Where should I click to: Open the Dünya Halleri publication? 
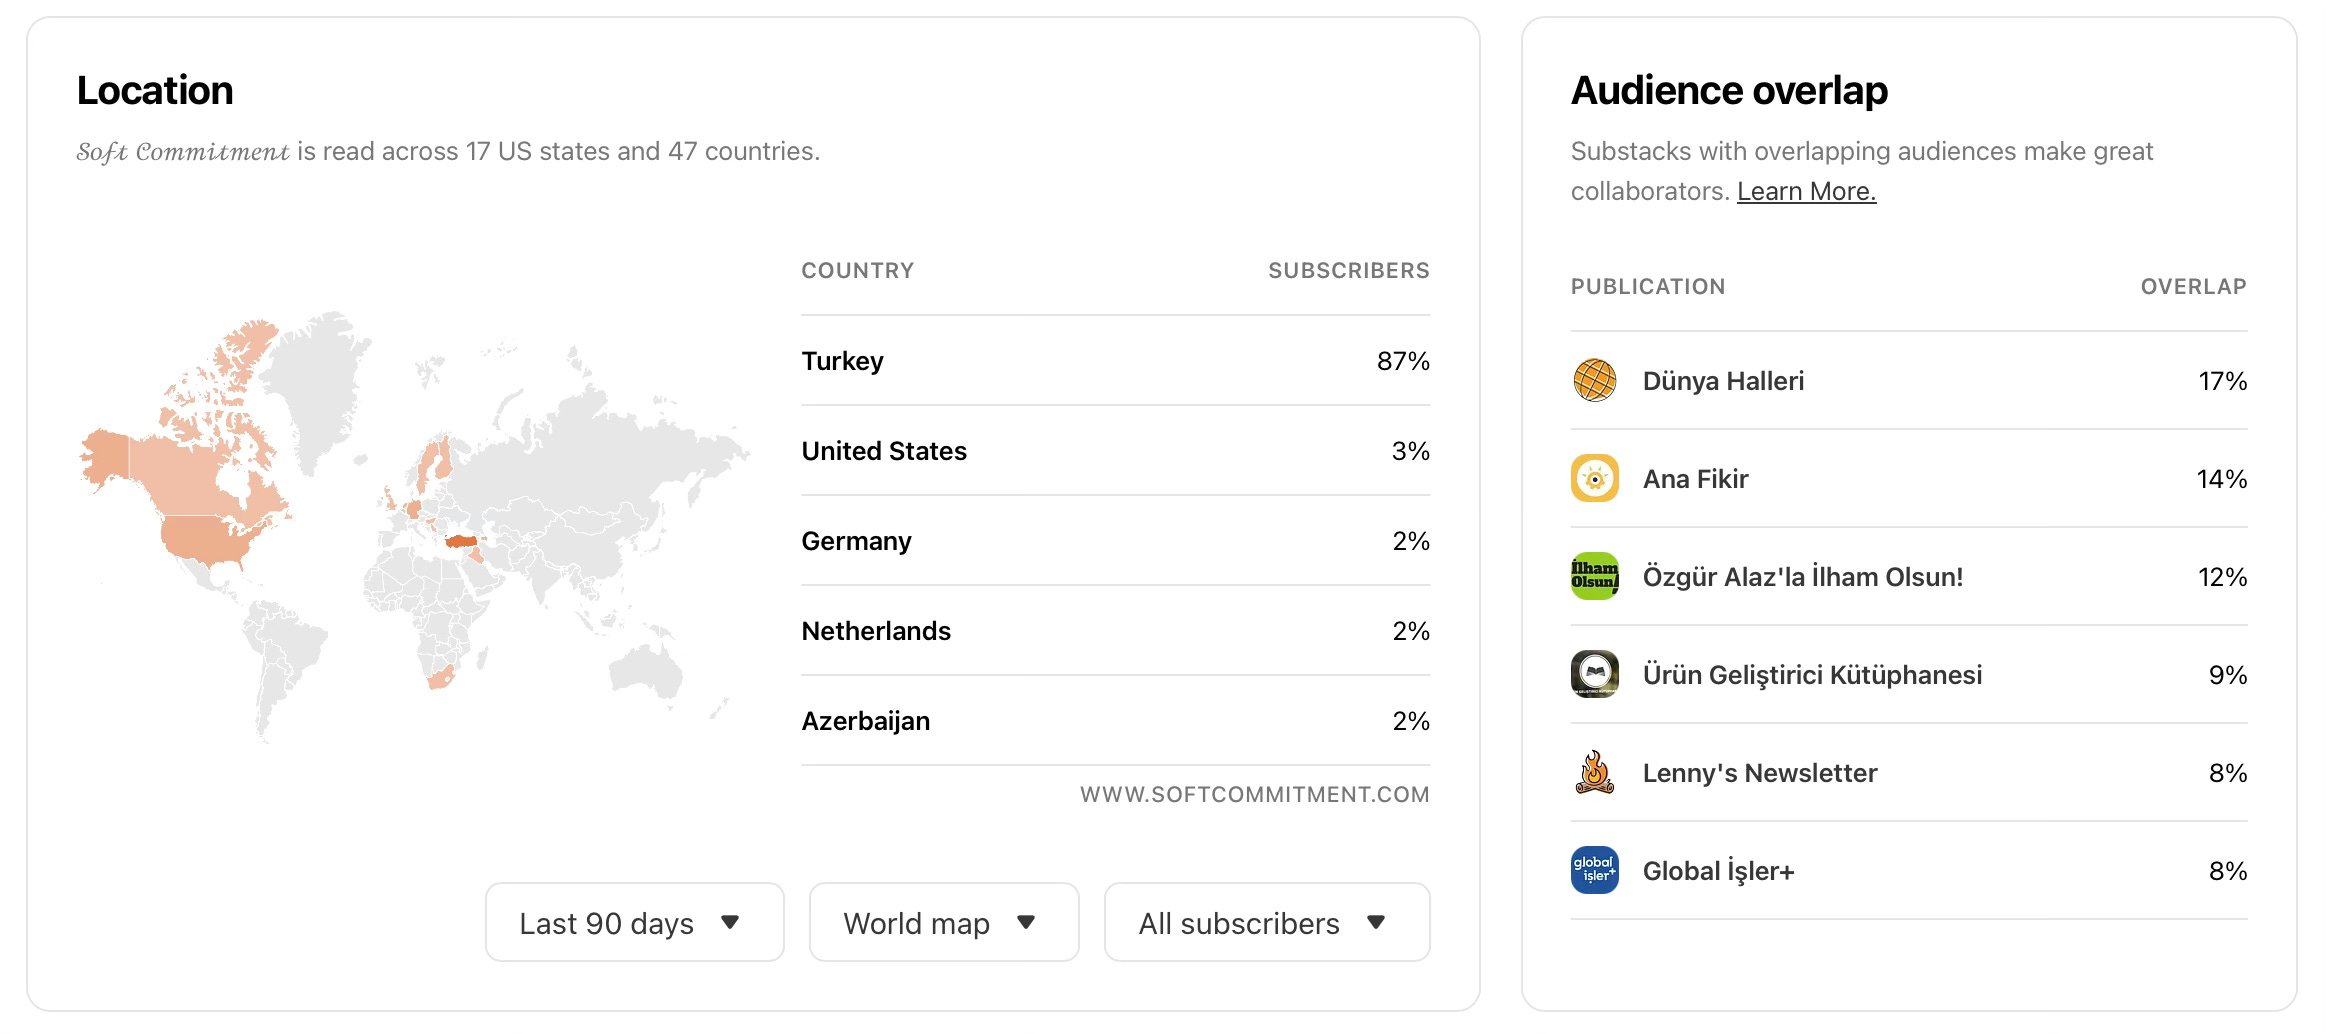(x=1723, y=381)
